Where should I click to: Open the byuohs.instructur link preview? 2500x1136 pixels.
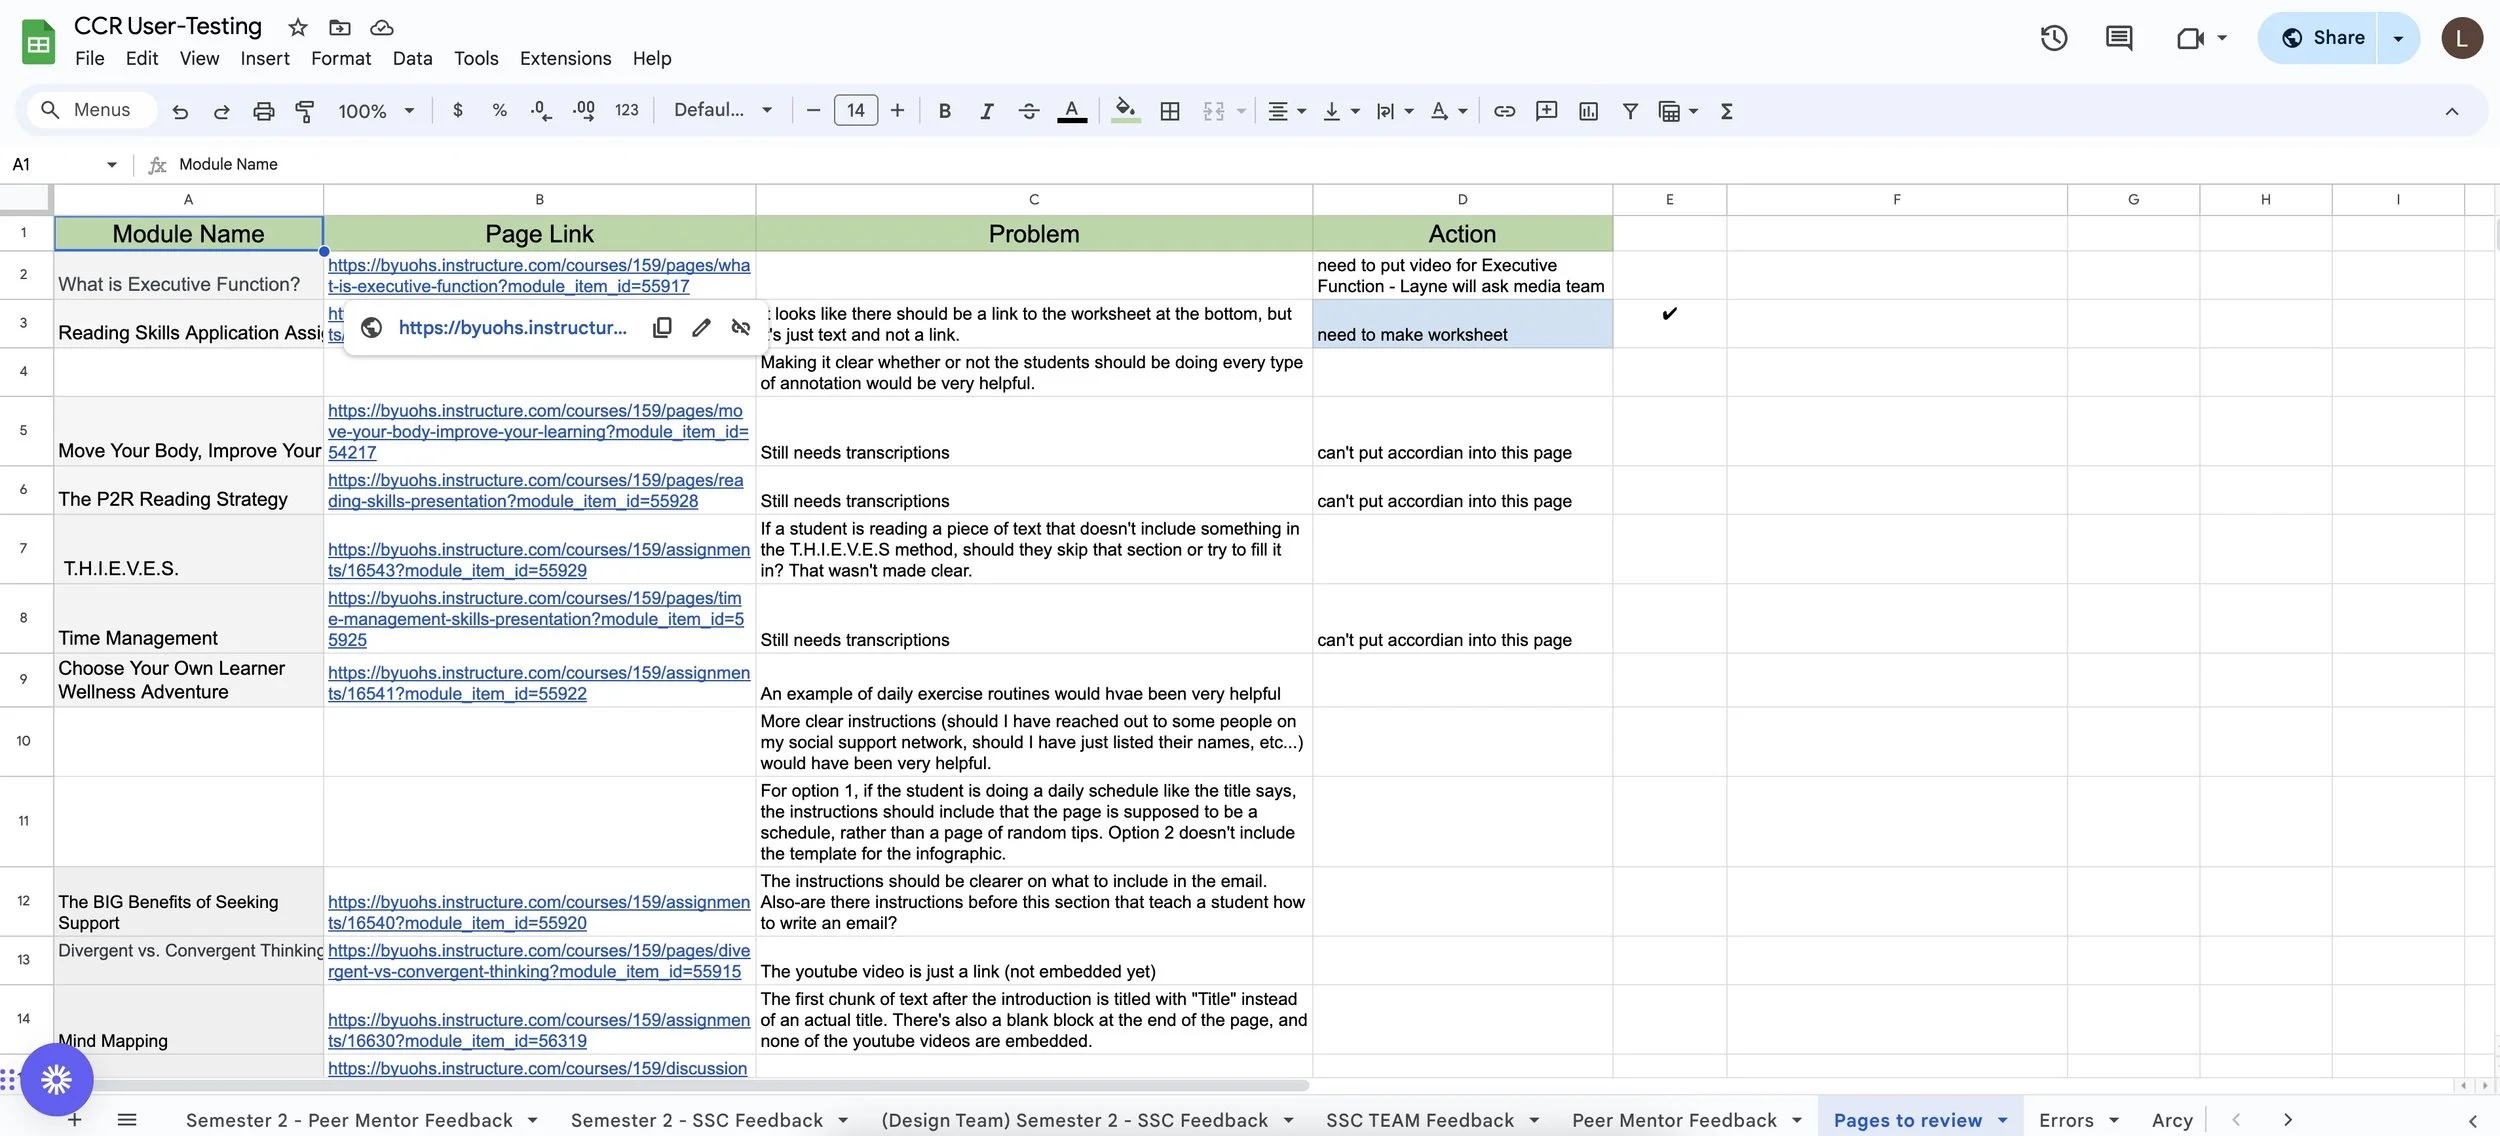512,327
